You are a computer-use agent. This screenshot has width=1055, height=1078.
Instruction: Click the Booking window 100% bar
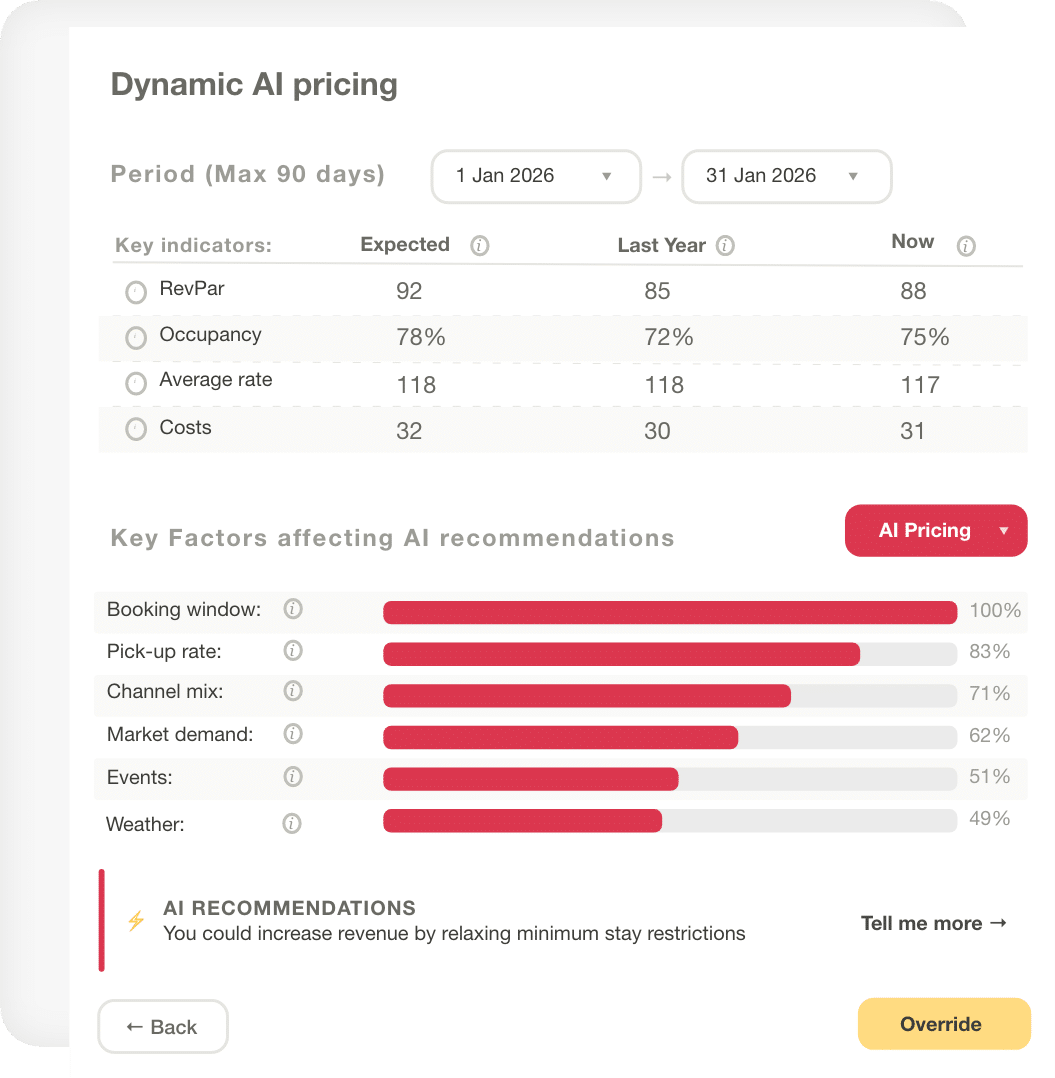click(670, 613)
